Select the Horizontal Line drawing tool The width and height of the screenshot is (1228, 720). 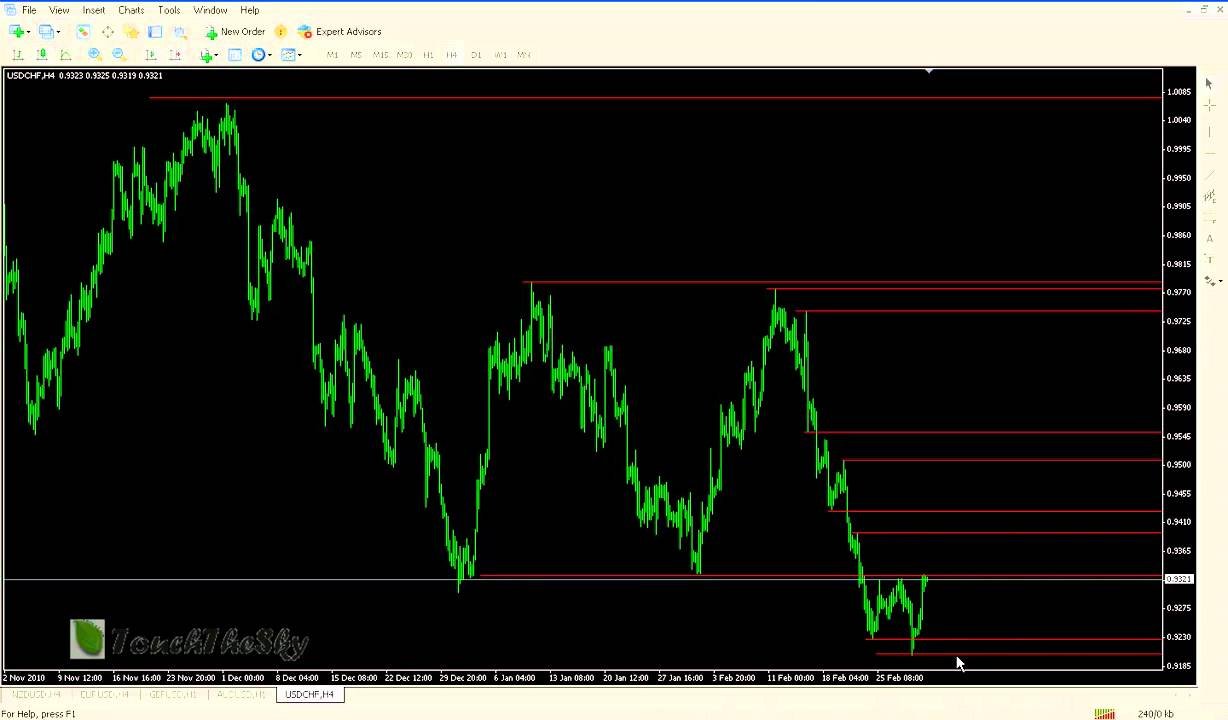pyautogui.click(x=1209, y=153)
